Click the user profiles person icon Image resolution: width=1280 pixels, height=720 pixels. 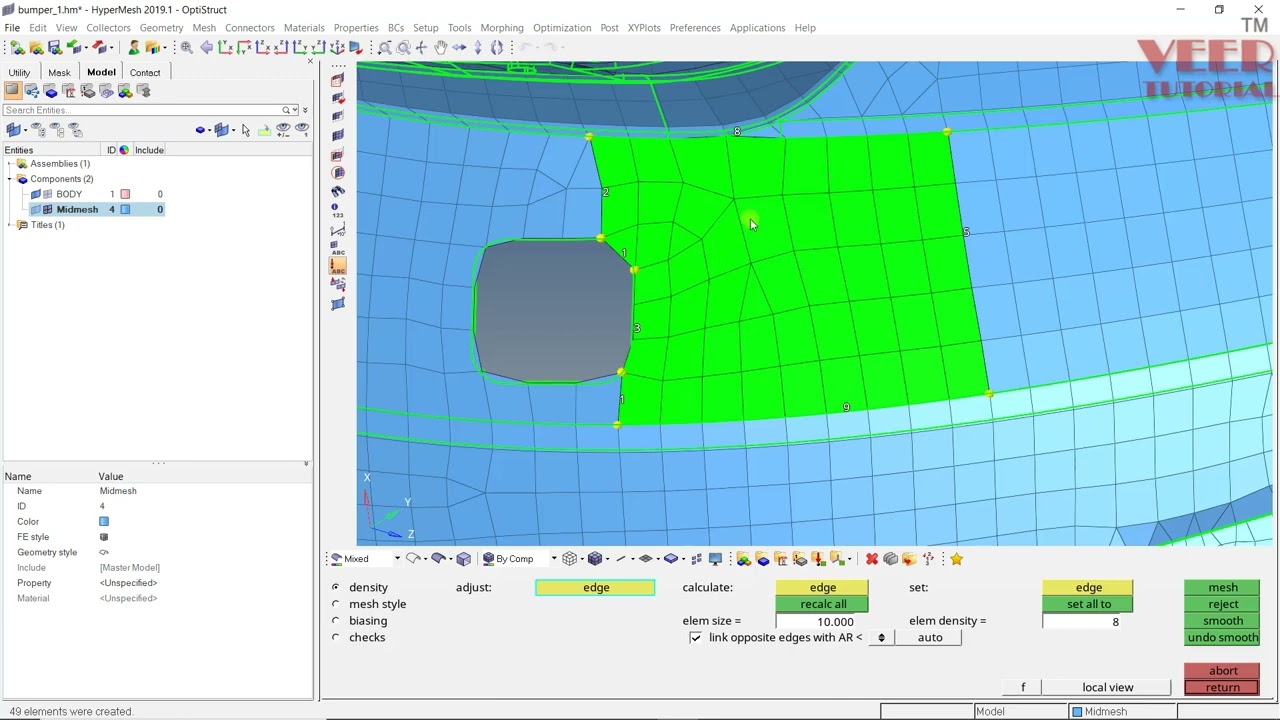click(133, 47)
